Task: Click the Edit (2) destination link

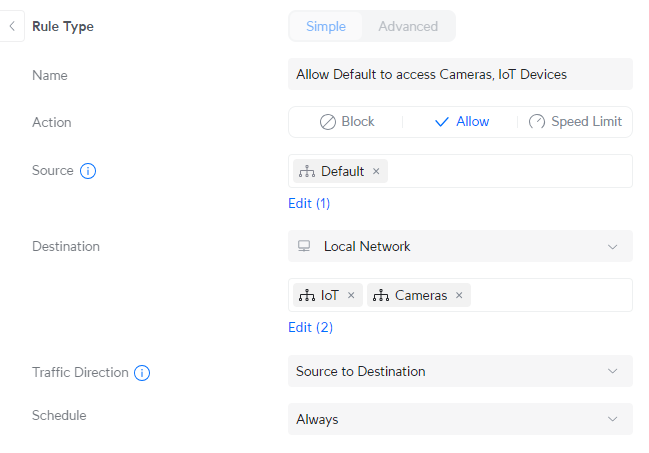Action: (310, 327)
